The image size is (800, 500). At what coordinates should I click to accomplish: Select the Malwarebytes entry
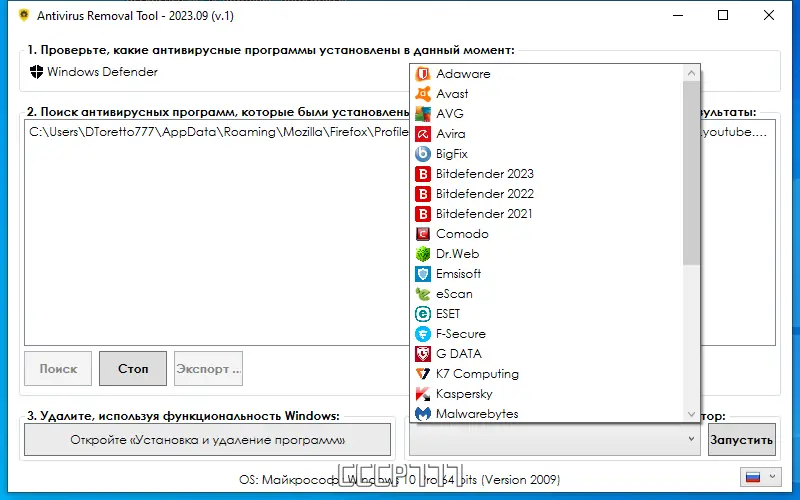coord(547,413)
